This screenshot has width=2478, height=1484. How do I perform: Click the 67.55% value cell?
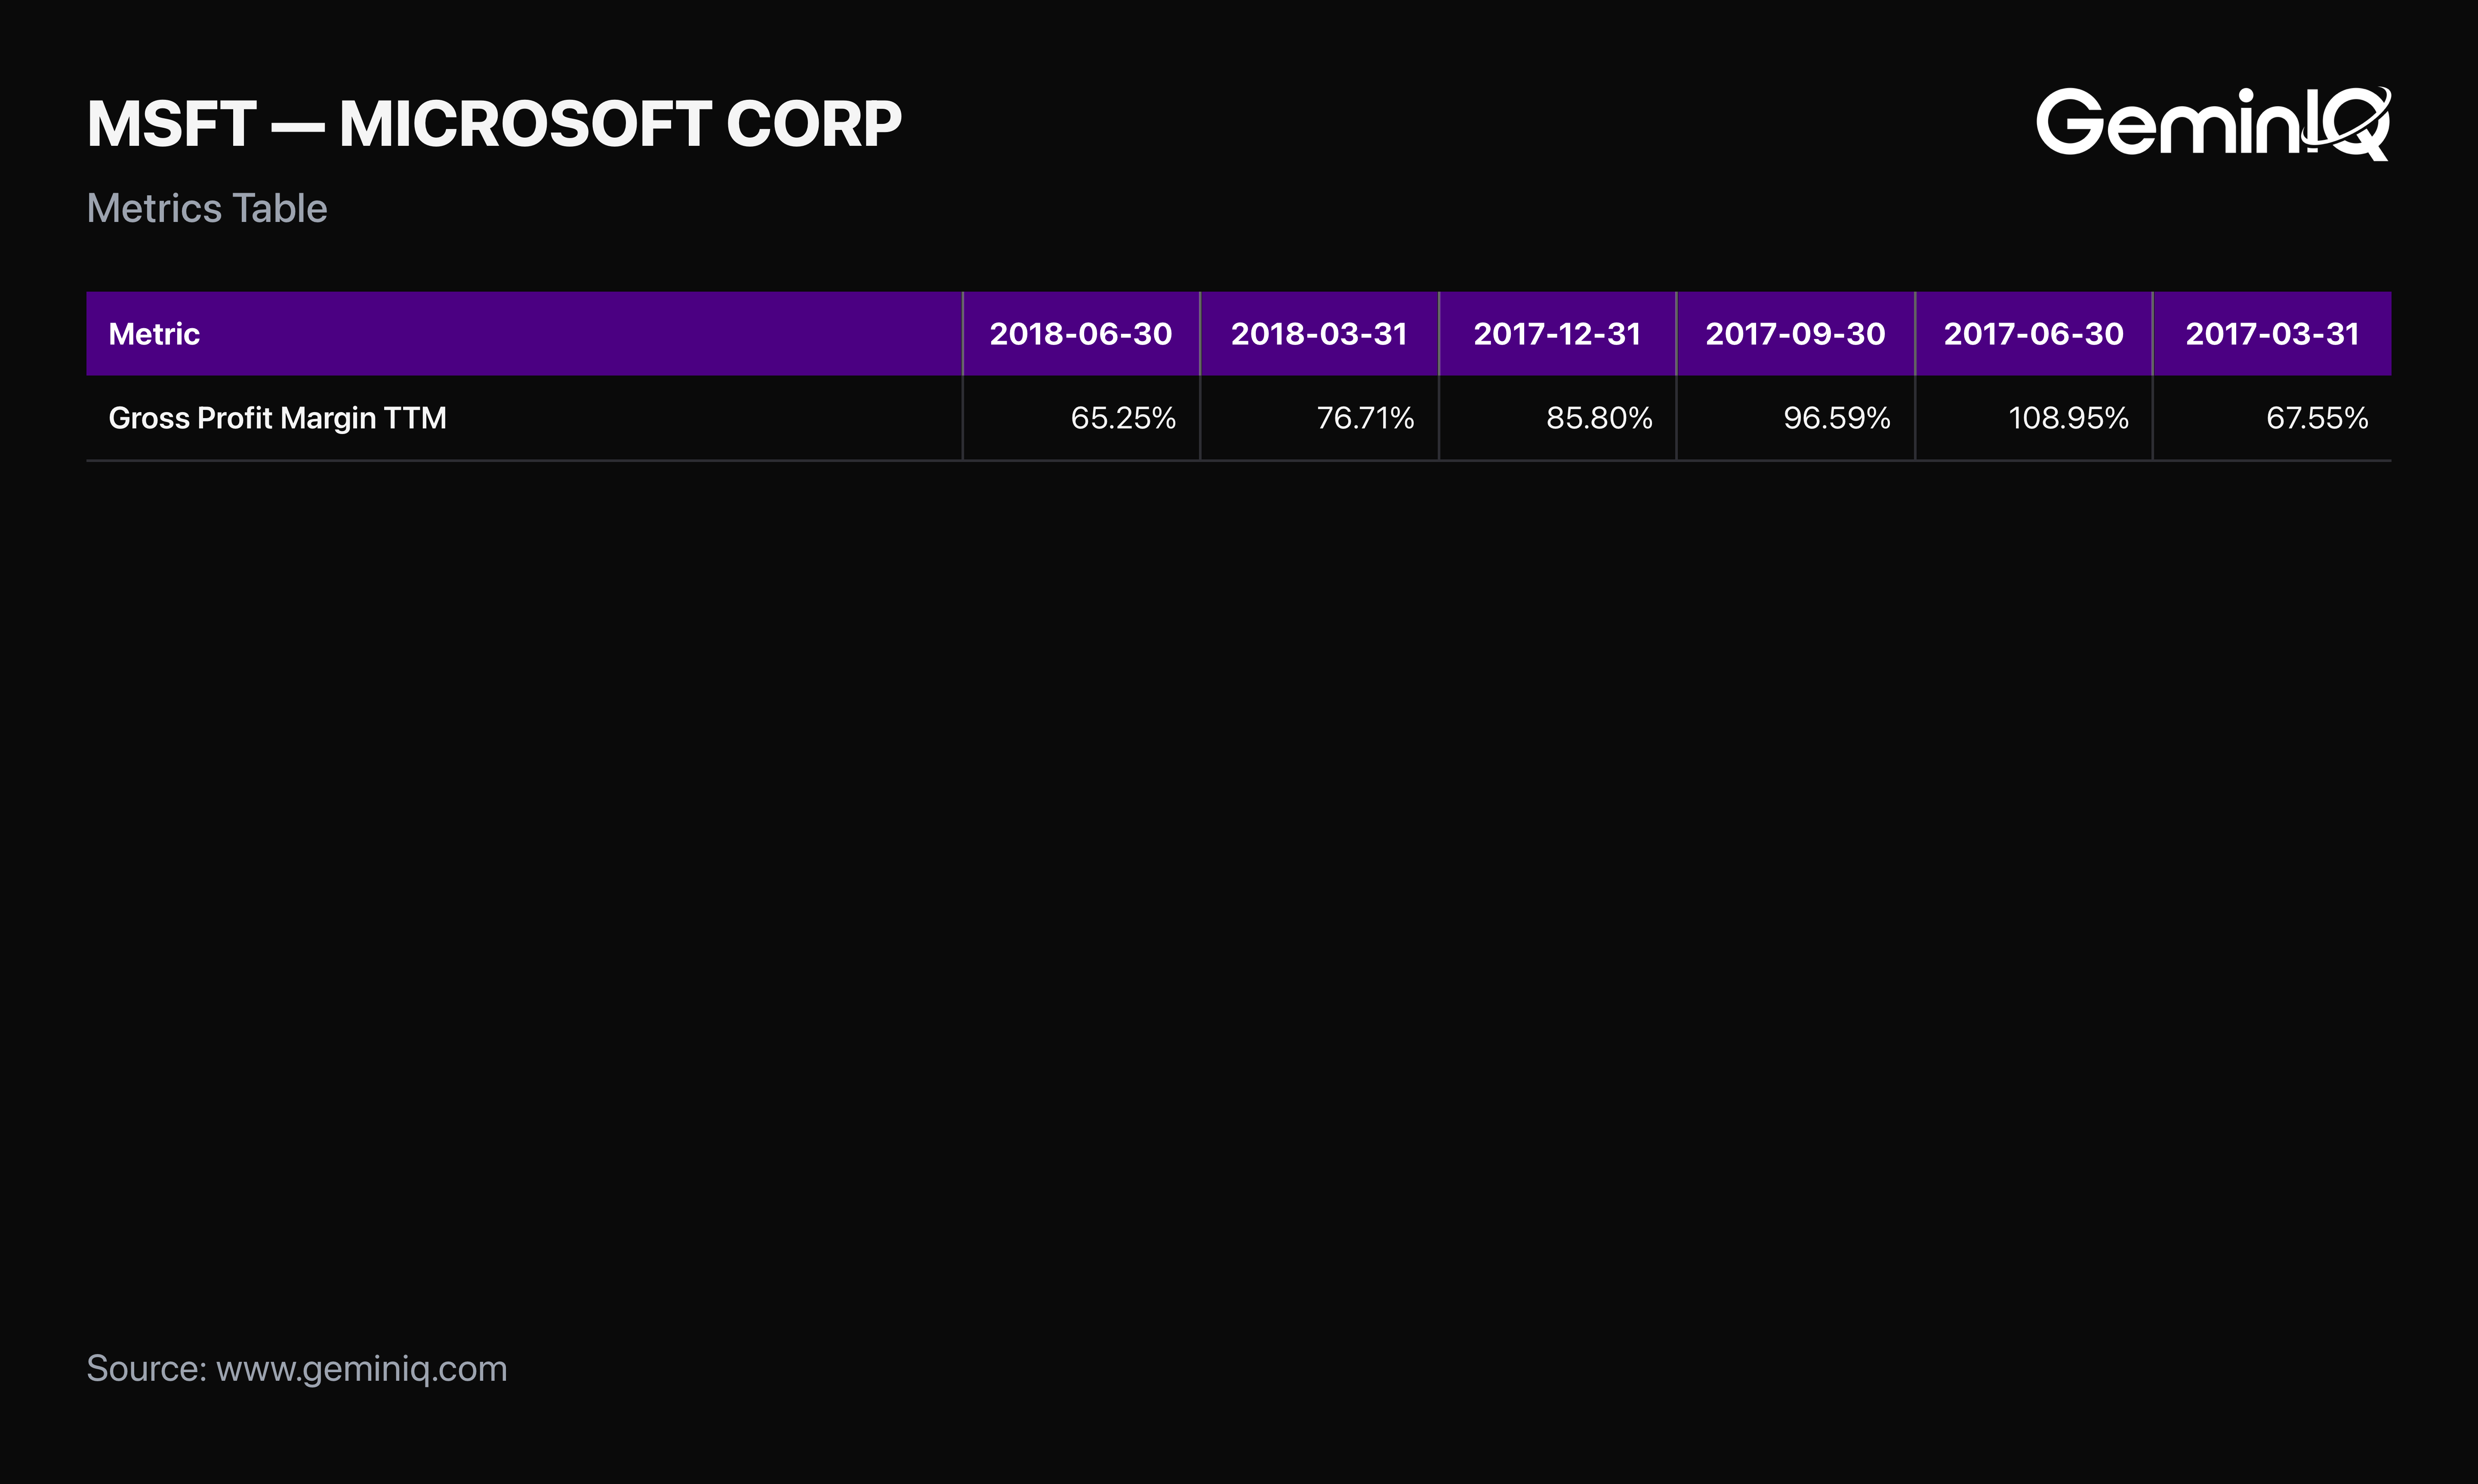pos(2272,418)
